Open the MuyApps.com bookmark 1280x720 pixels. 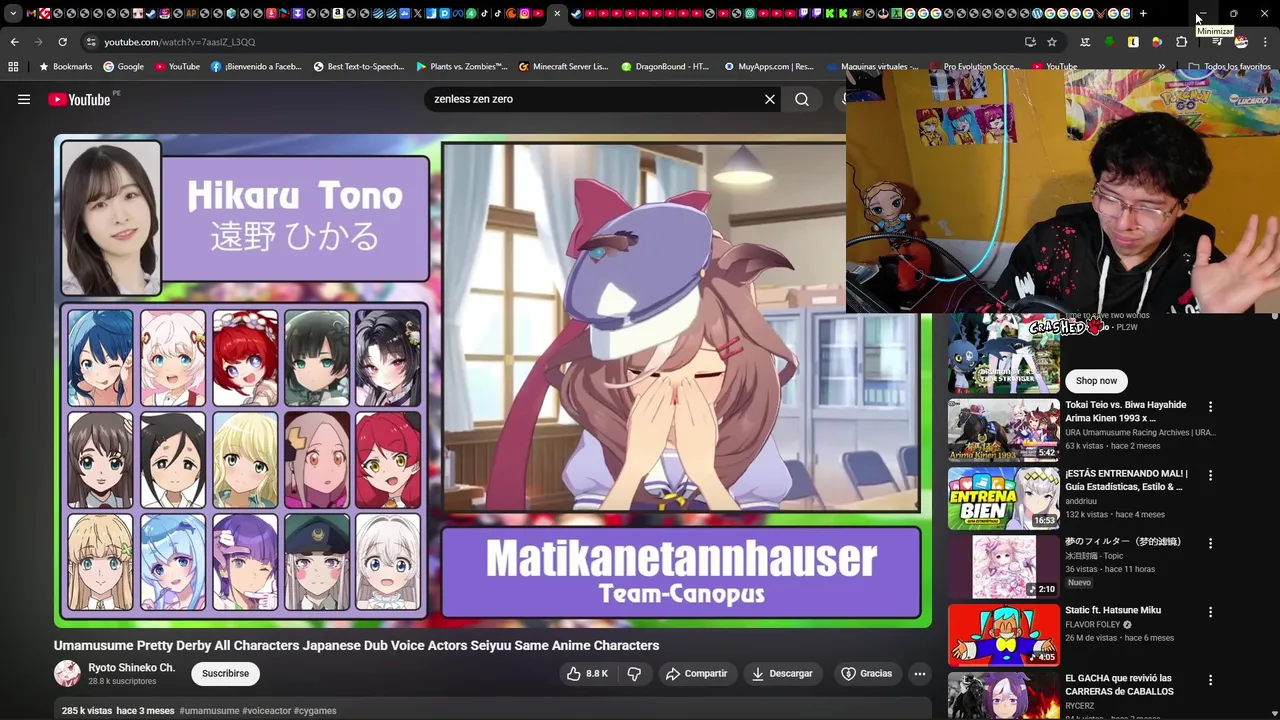click(x=769, y=67)
